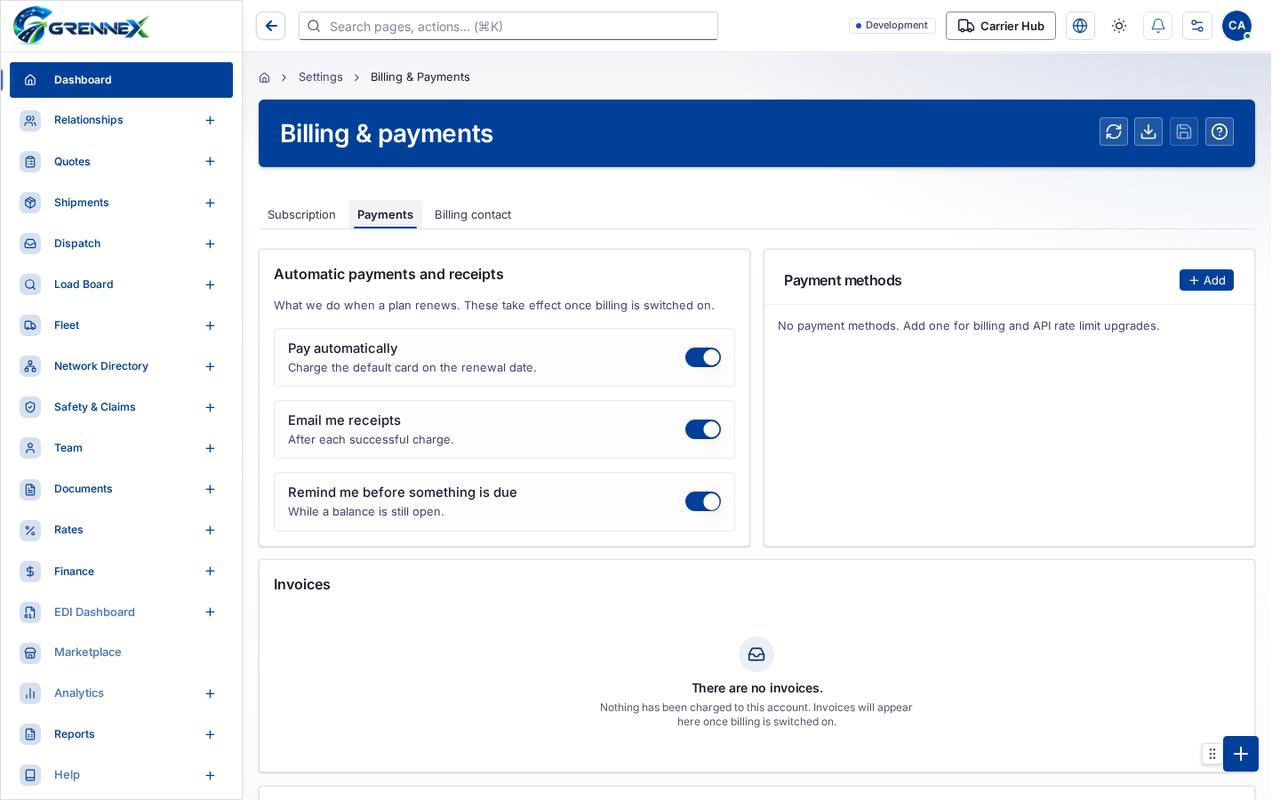1280x800 pixels.
Task: Click the Fleet truck icon
Action: [x=31, y=325]
